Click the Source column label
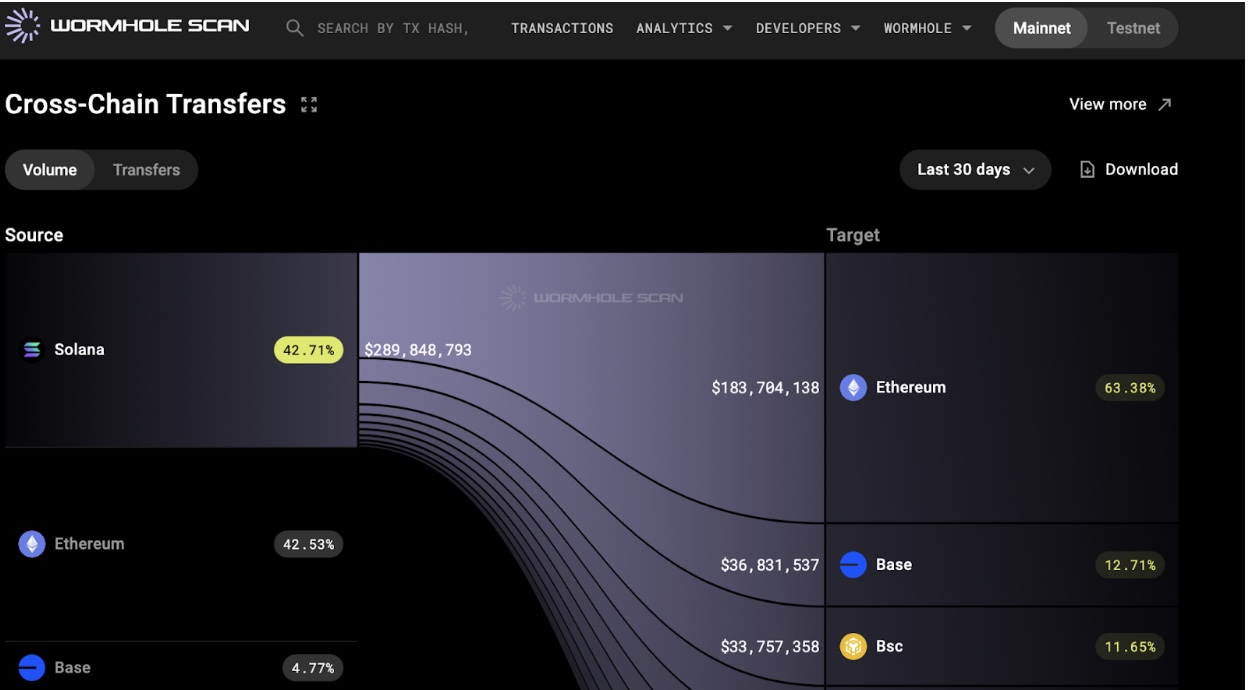Image resolution: width=1248 pixels, height=690 pixels. [x=34, y=235]
